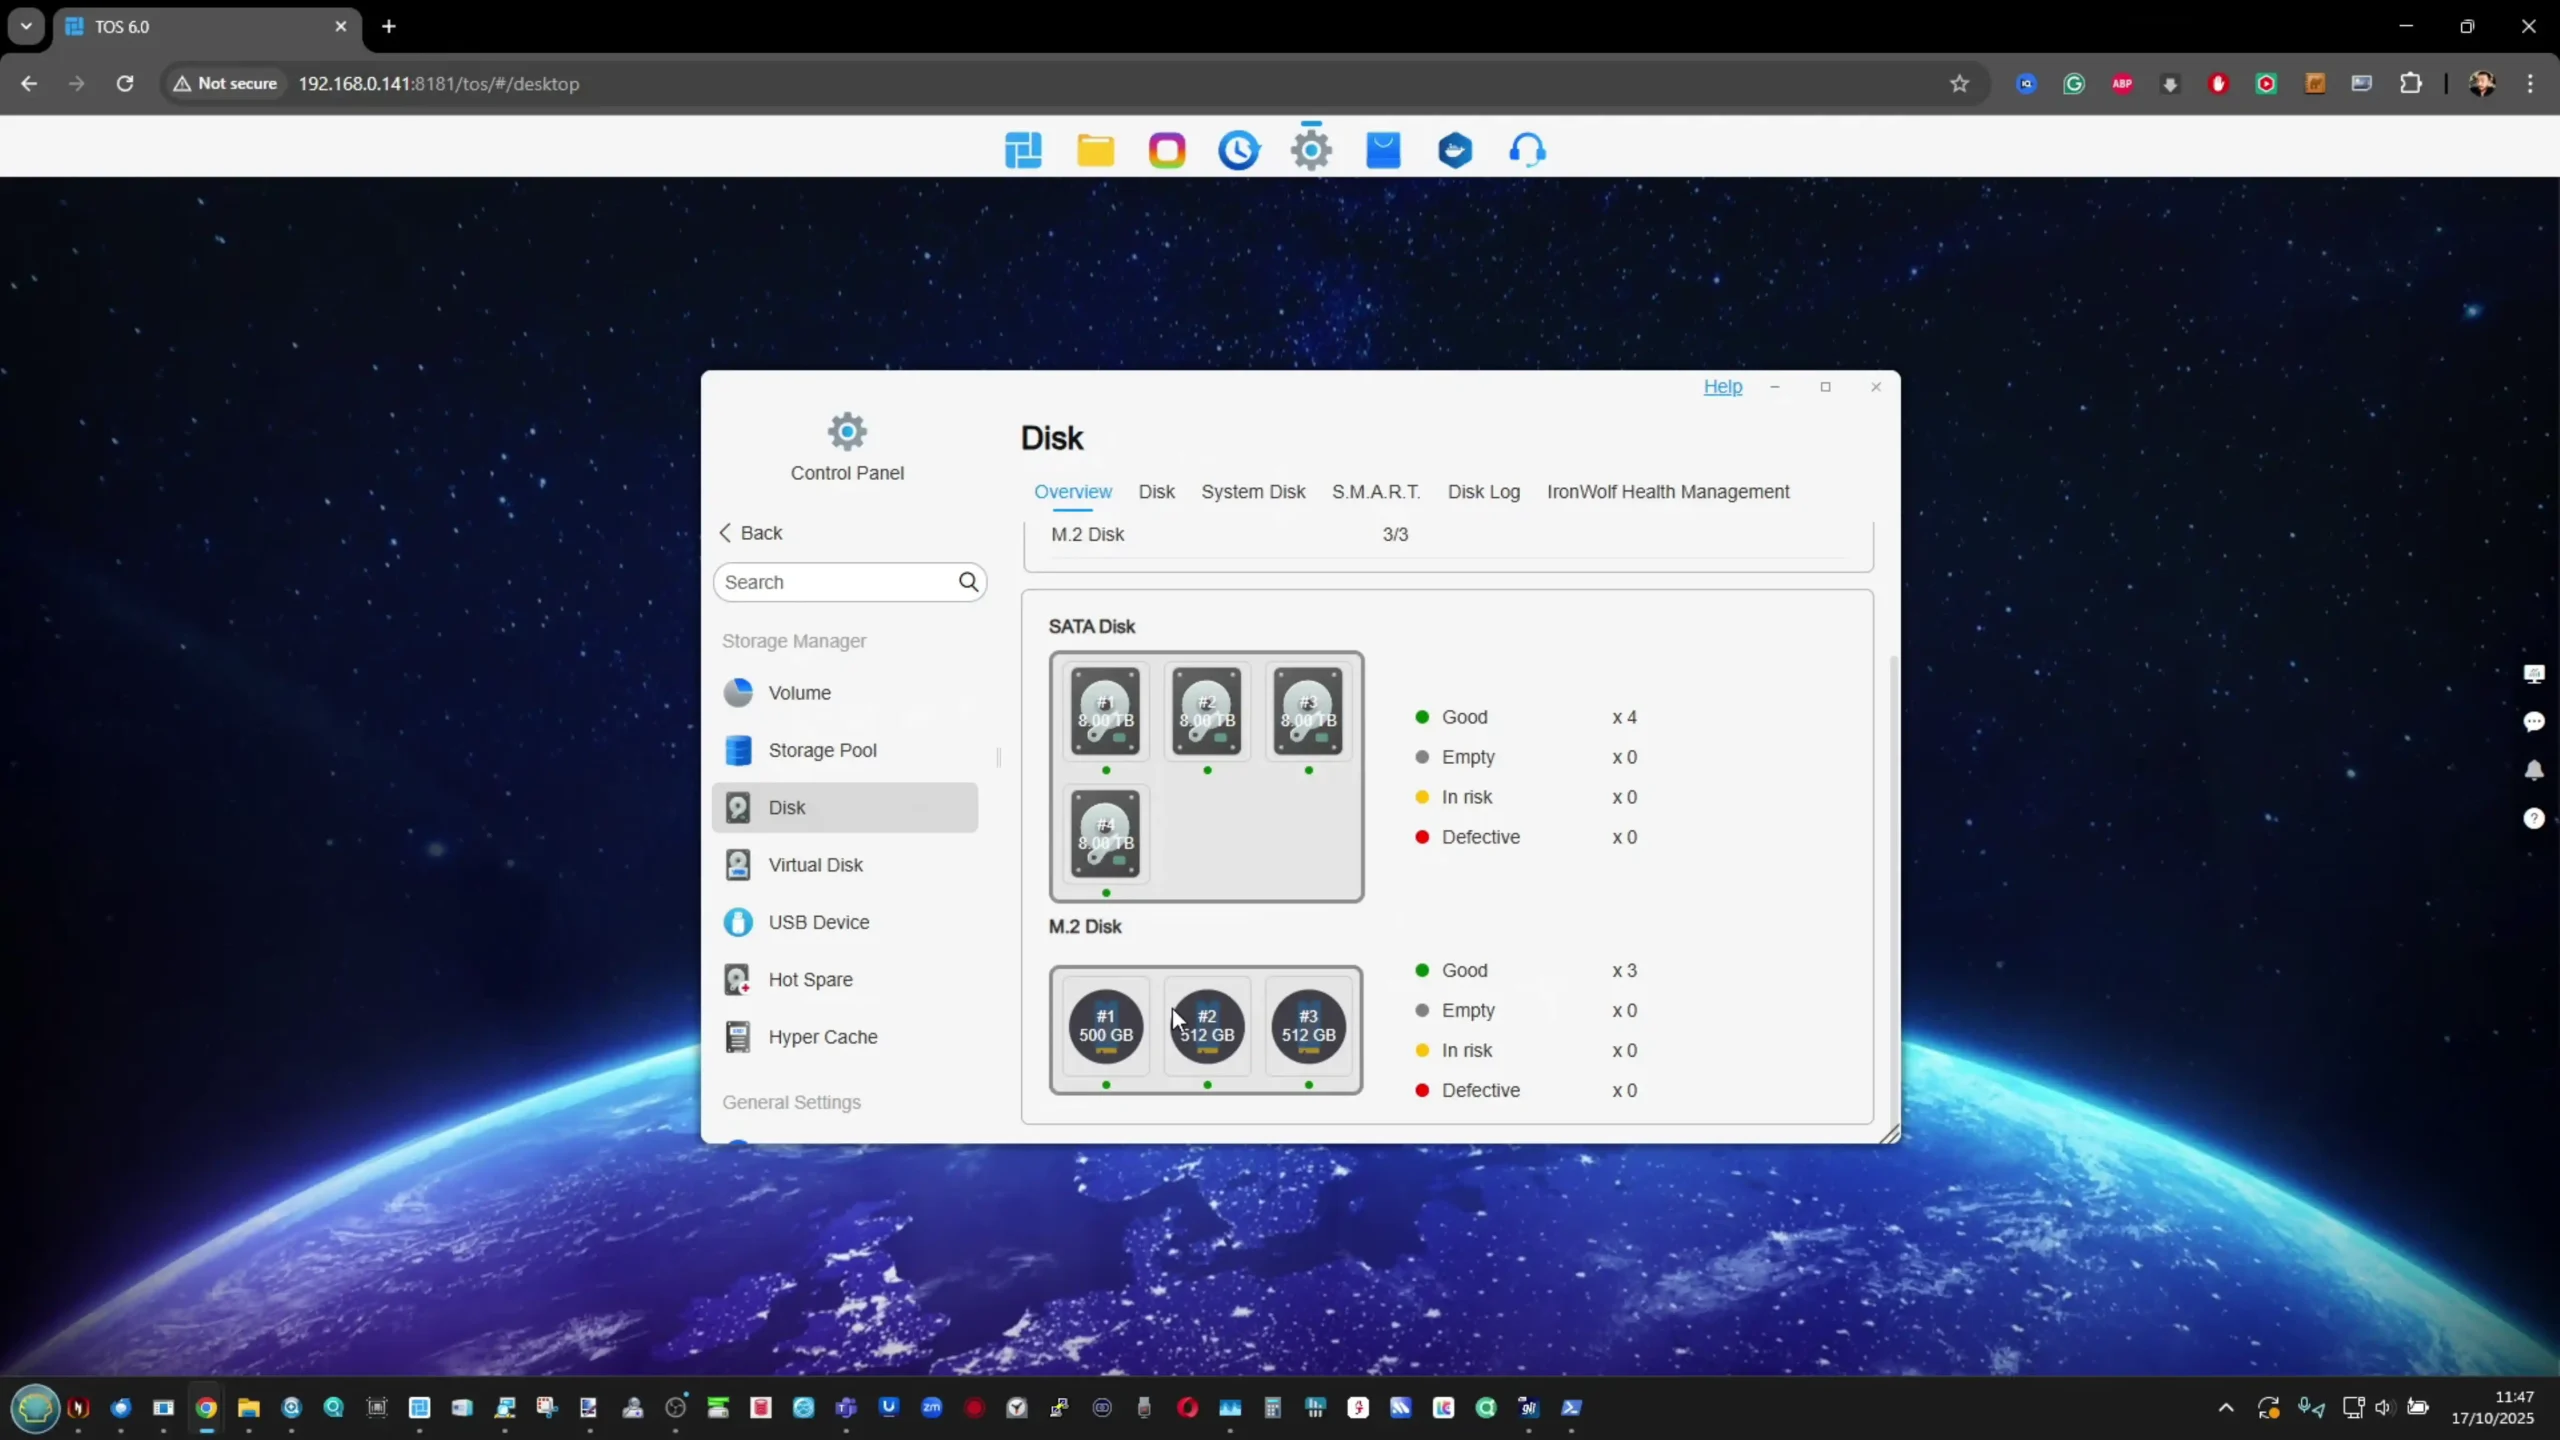The image size is (2560, 1440).
Task: Open the Backup clock icon in top dock
Action: click(x=1238, y=150)
